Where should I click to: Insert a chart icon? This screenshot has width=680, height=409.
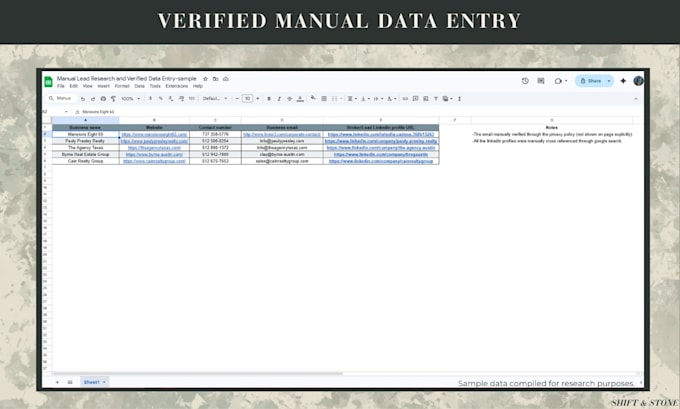(426, 99)
